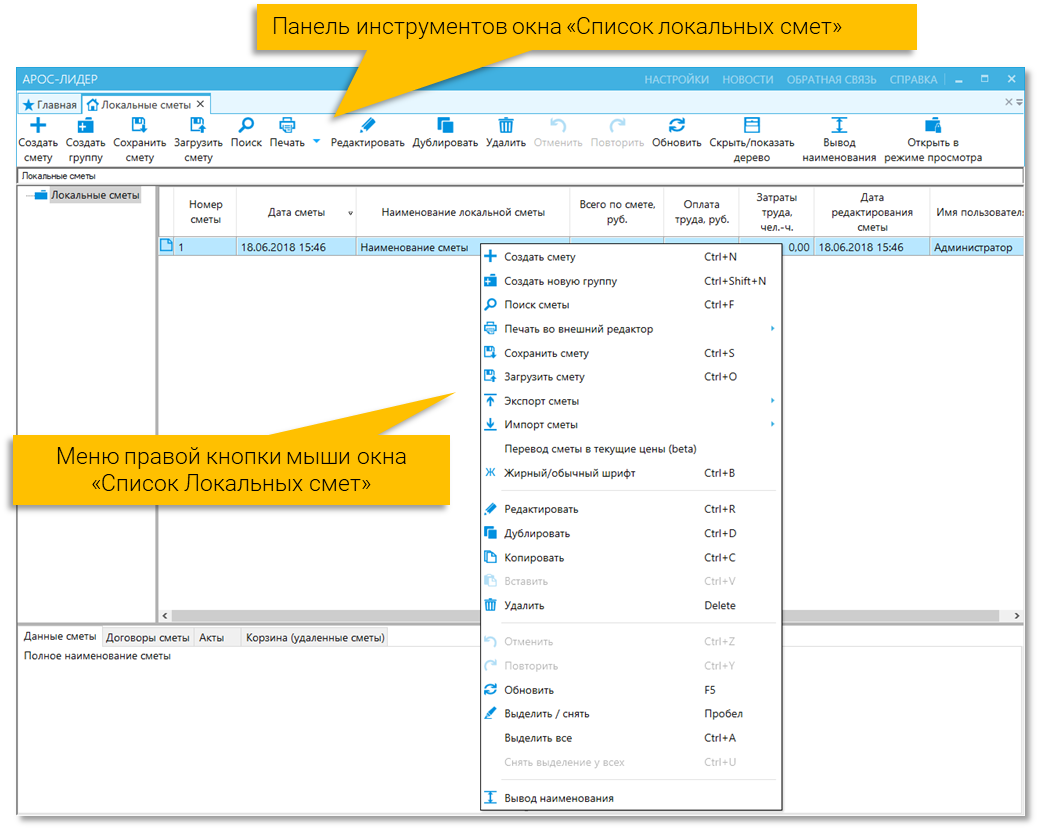Choose Копировать in context menu
Image resolution: width=1038 pixels, height=829 pixels.
631,558
